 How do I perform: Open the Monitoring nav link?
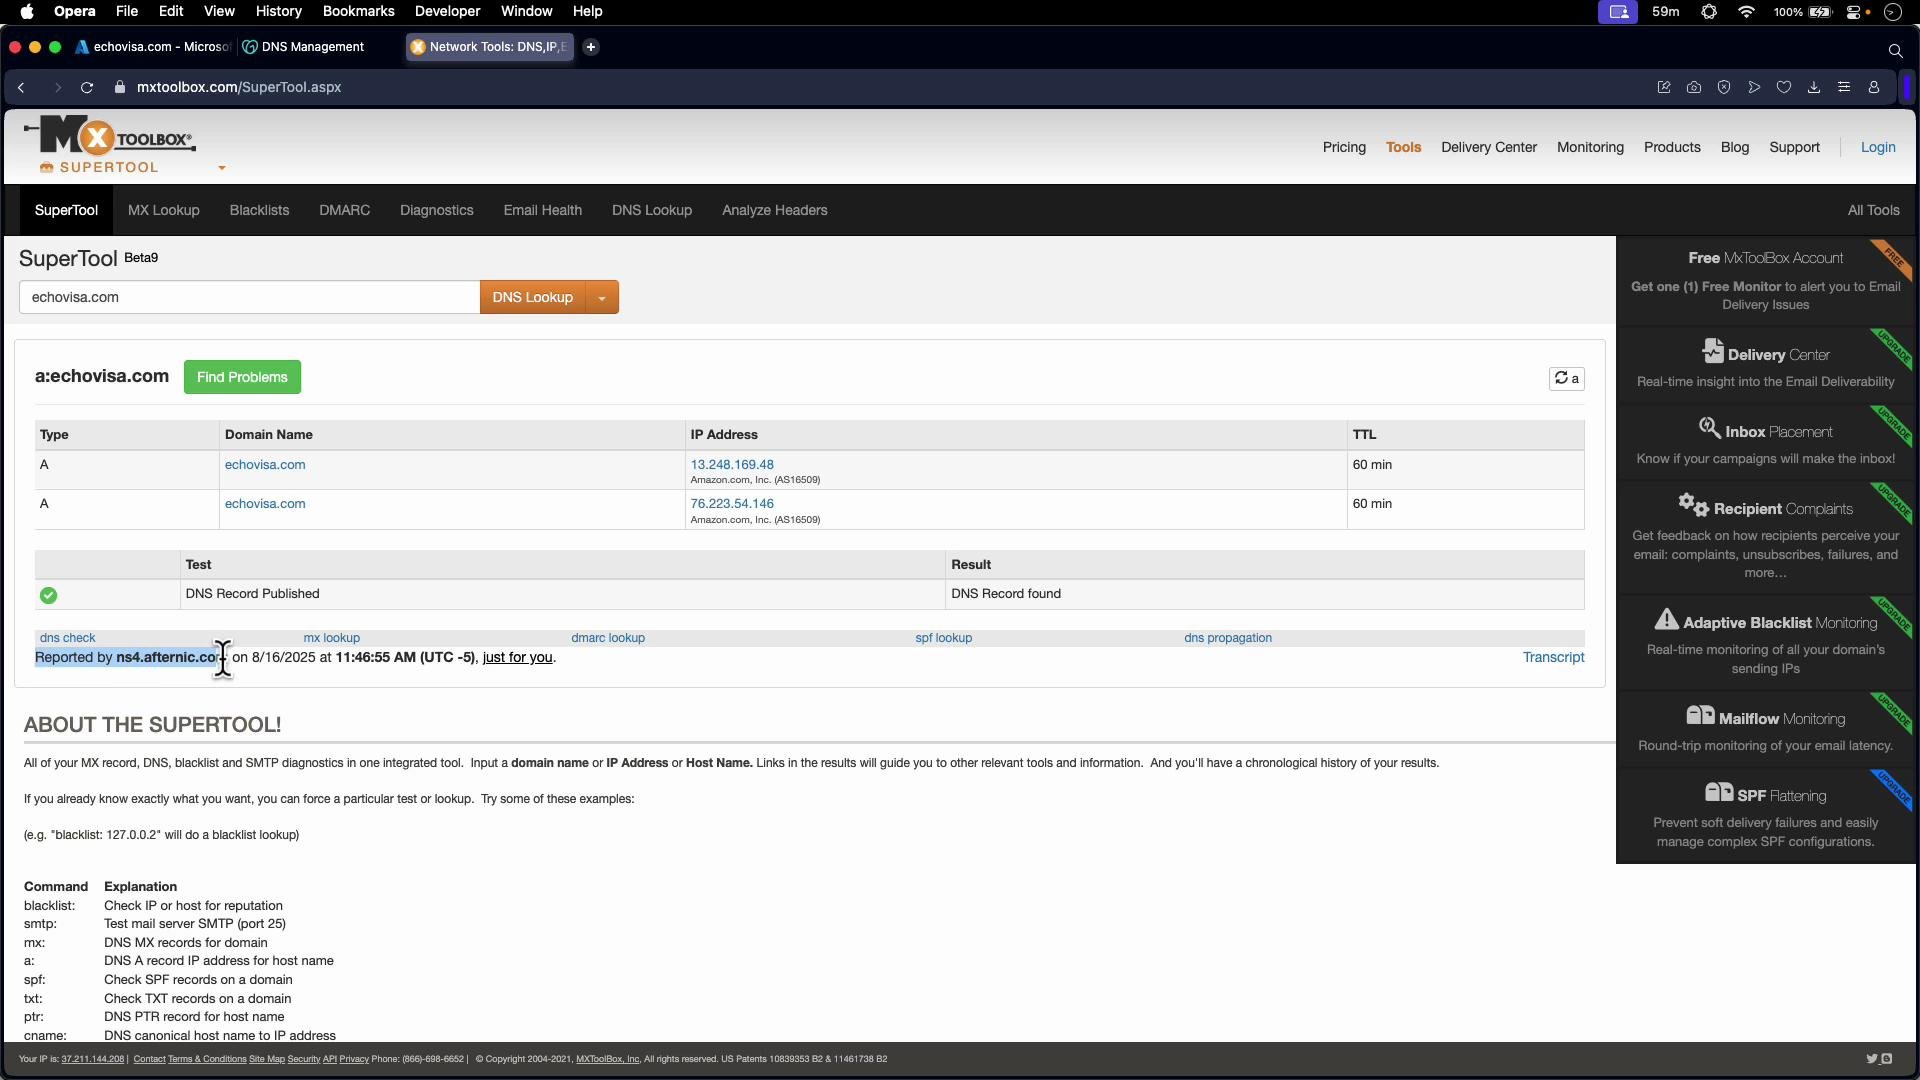tap(1590, 148)
